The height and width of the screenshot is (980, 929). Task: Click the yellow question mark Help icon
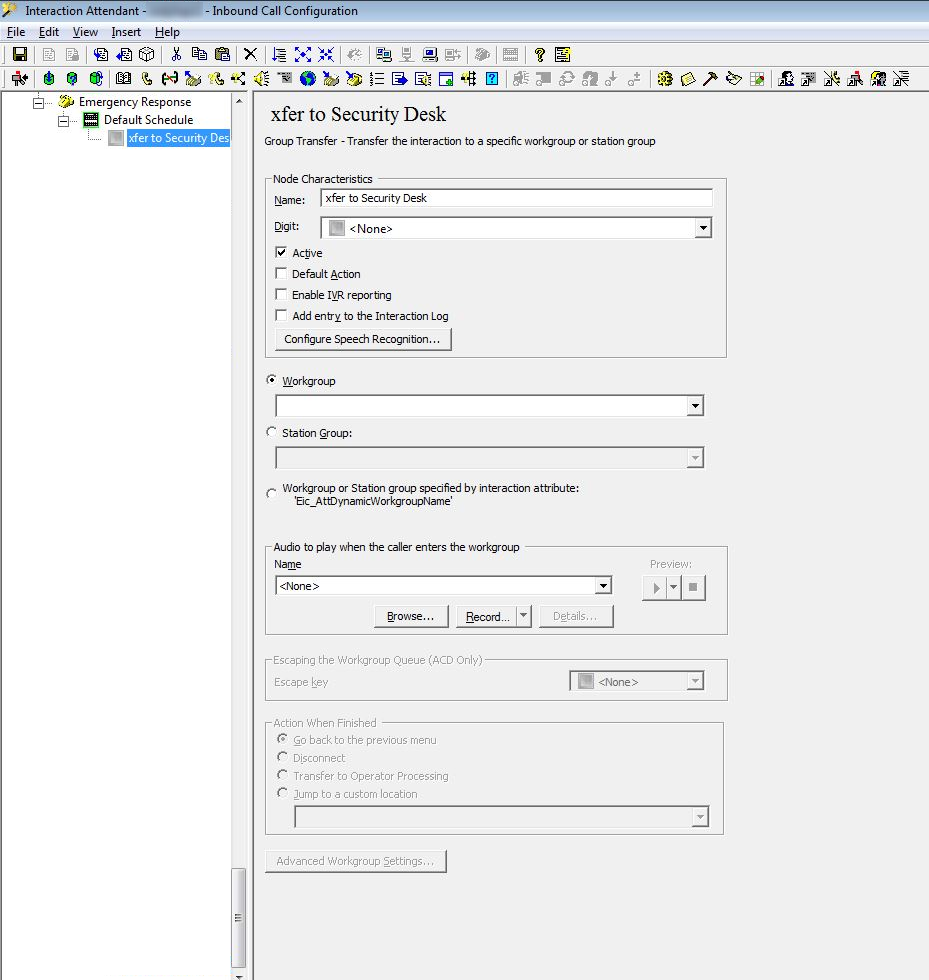point(540,55)
